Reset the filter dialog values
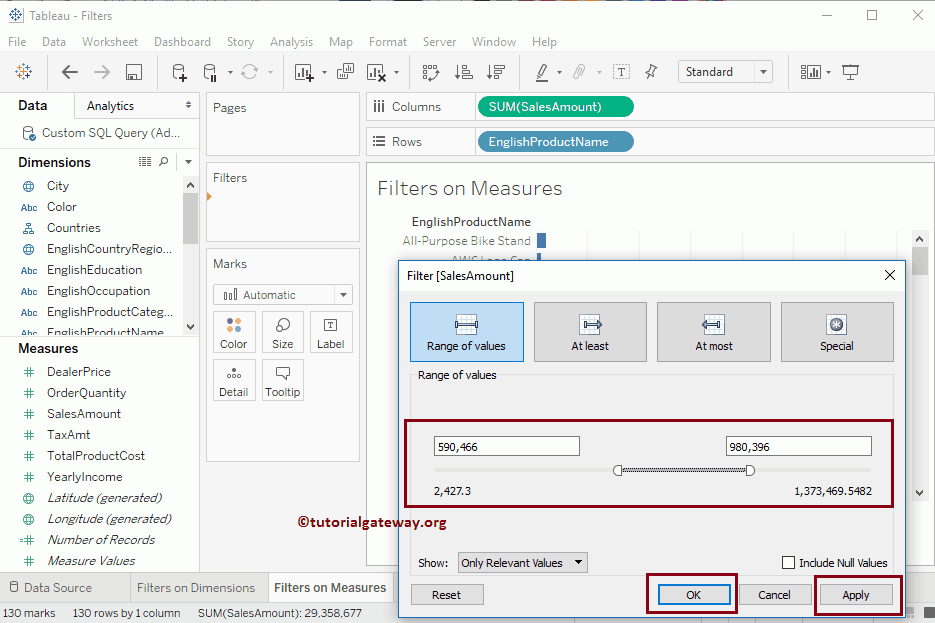The width and height of the screenshot is (935, 623). tap(446, 594)
